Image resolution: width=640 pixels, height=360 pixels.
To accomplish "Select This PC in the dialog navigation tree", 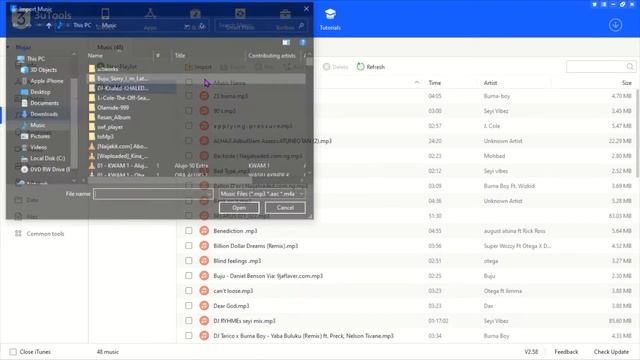I will coord(36,59).
